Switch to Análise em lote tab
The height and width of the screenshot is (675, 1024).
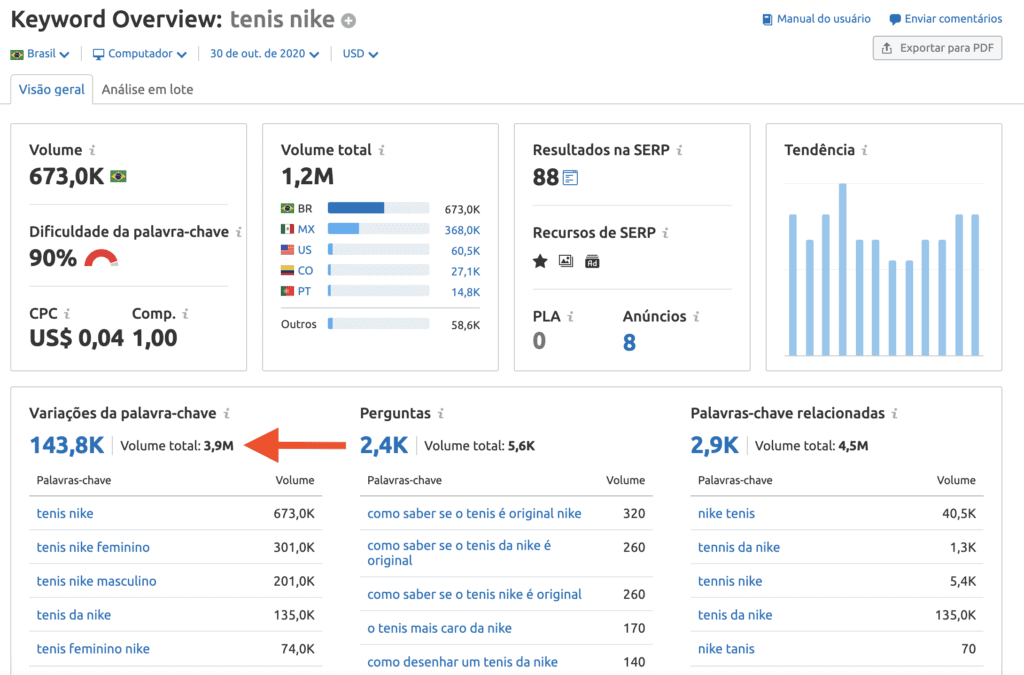click(148, 89)
